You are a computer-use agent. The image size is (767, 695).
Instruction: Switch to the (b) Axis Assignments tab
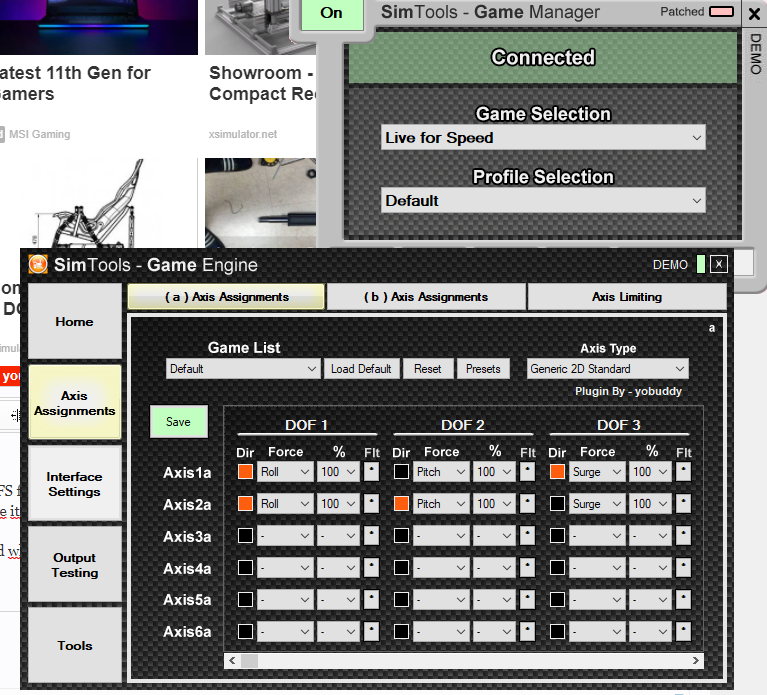[x=426, y=297]
